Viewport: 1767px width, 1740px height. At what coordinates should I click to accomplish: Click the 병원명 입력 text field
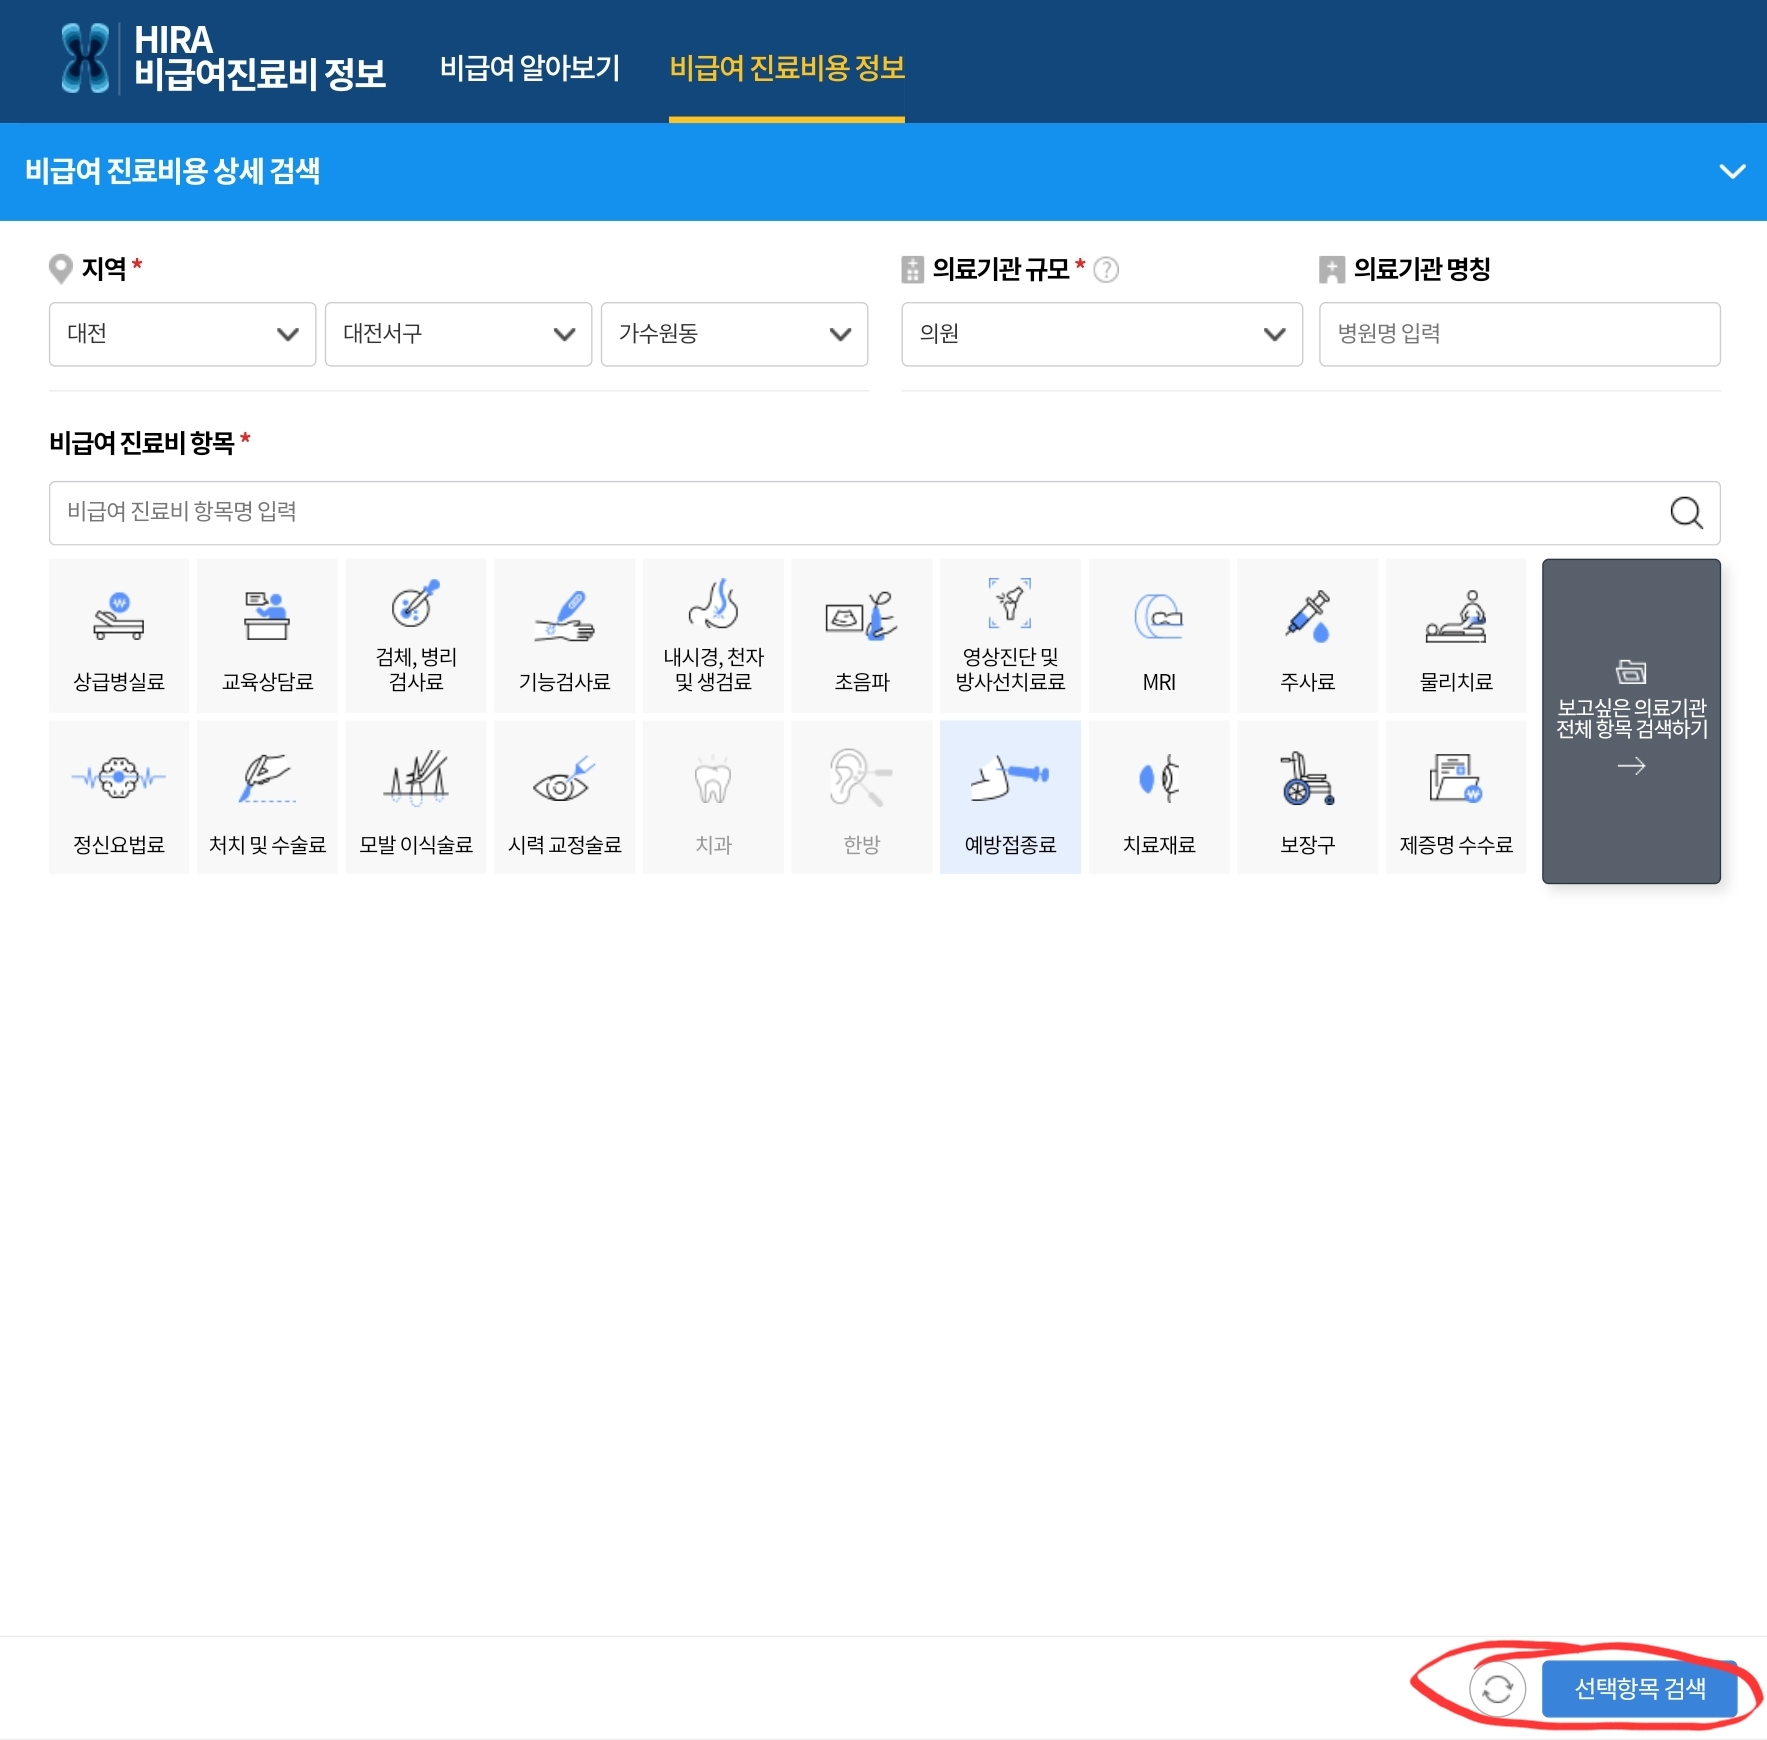pyautogui.click(x=1519, y=334)
